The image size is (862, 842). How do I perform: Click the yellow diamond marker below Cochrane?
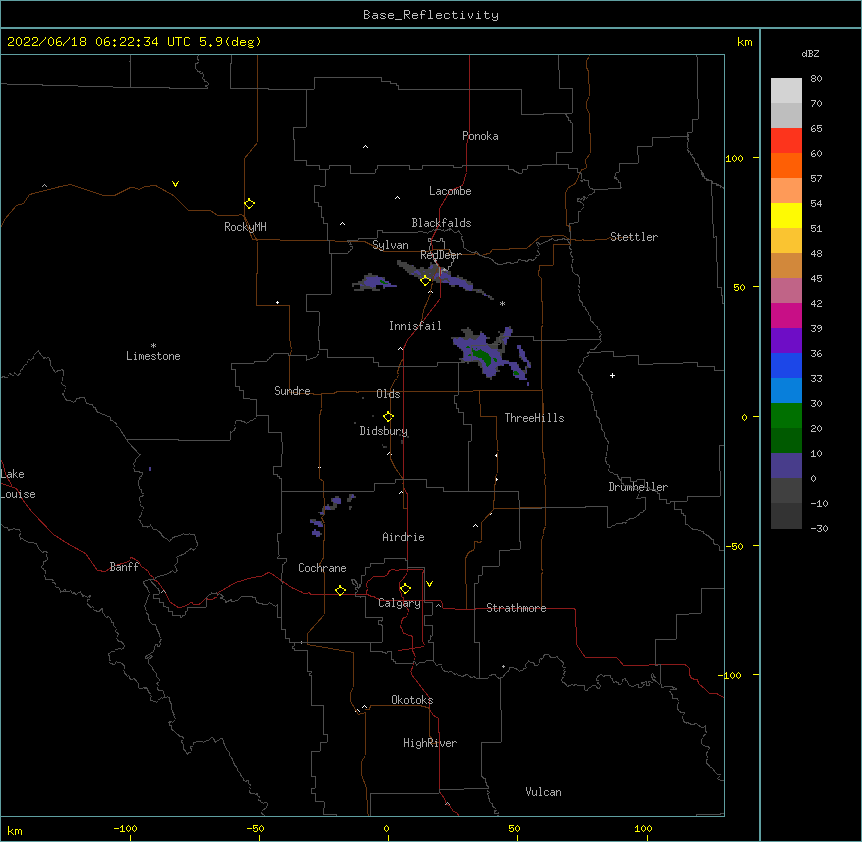(x=340, y=590)
